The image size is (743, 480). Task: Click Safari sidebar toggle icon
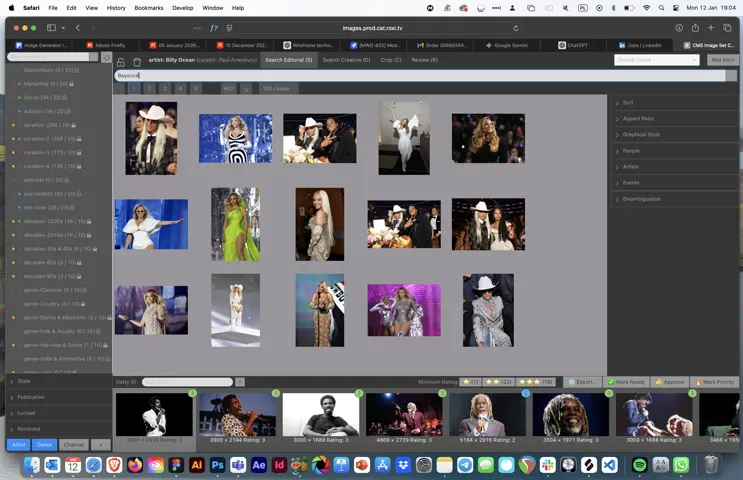51,28
